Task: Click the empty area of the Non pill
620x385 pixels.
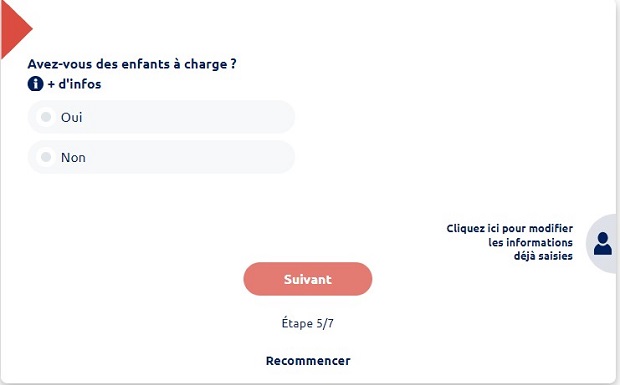Action: pos(188,157)
